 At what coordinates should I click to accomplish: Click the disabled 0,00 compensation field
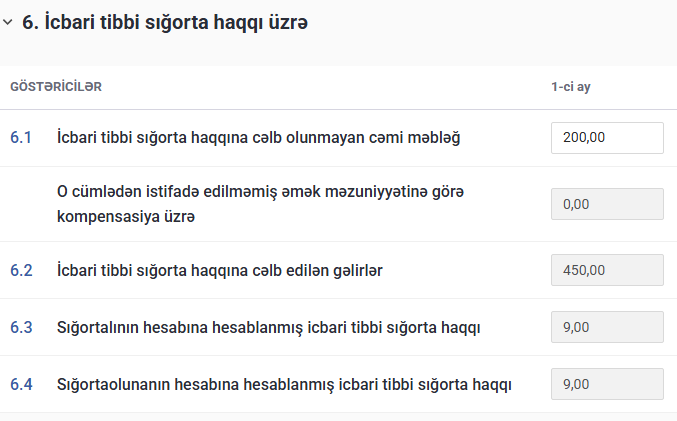[x=607, y=203]
